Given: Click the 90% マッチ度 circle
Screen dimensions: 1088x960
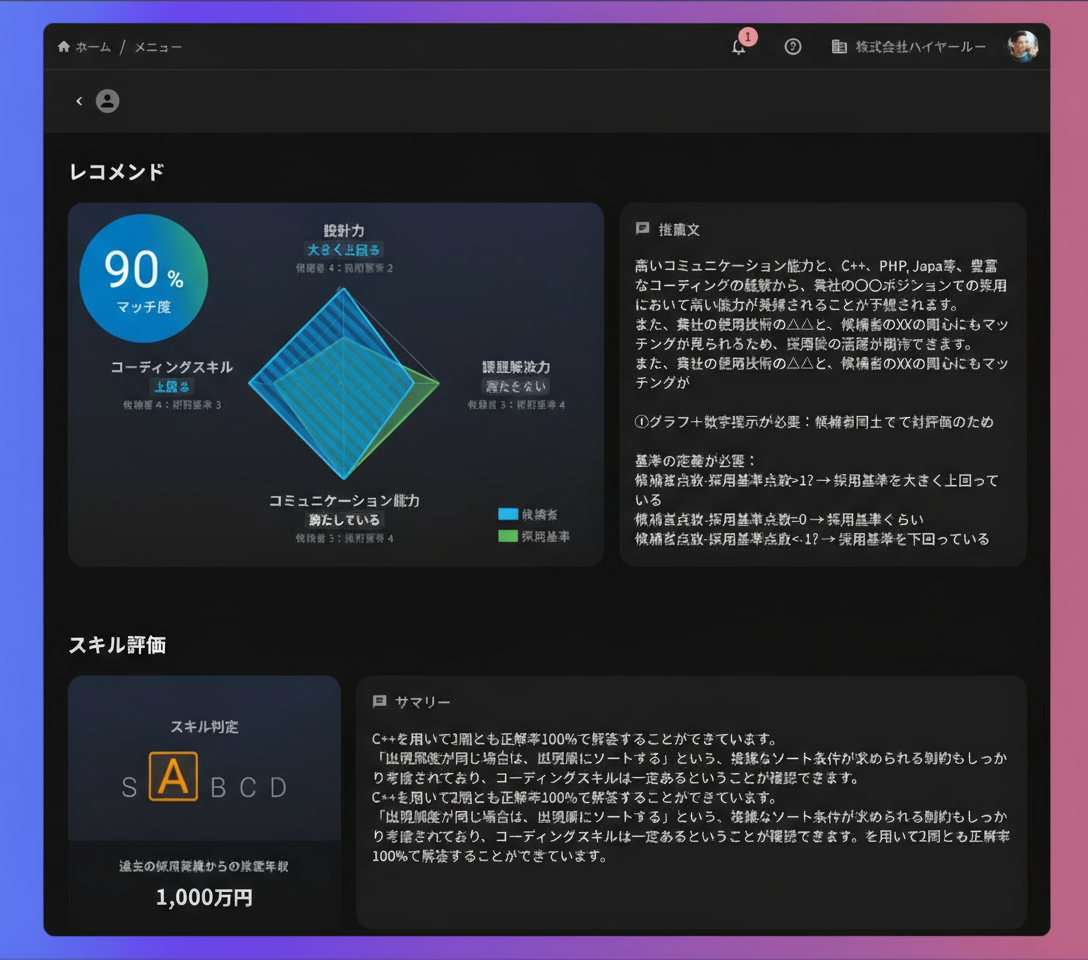Looking at the screenshot, I should point(144,278).
